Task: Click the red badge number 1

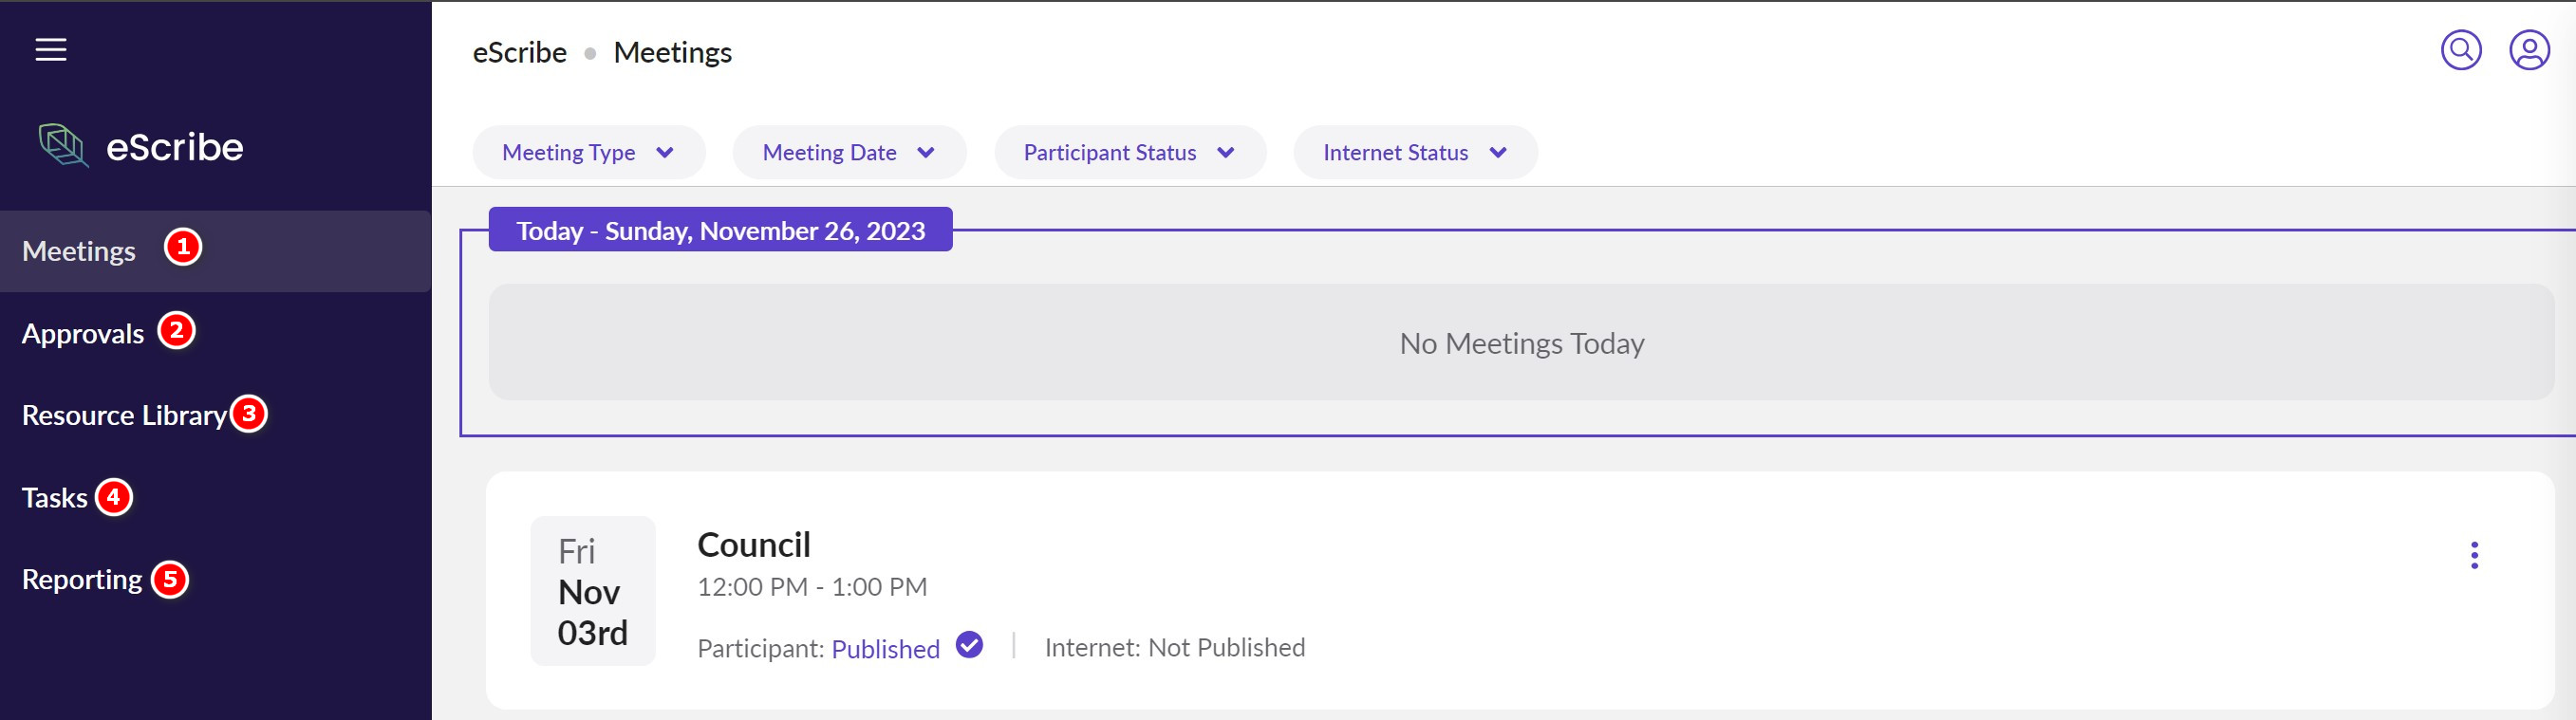Action: pos(183,247)
